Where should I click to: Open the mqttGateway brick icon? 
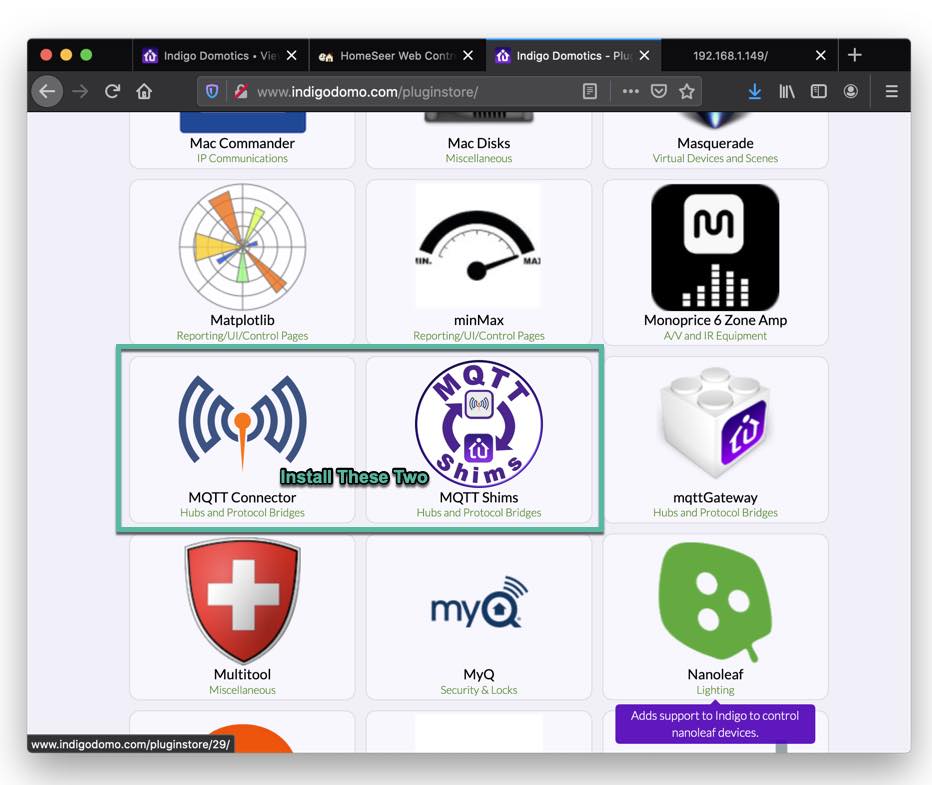715,423
